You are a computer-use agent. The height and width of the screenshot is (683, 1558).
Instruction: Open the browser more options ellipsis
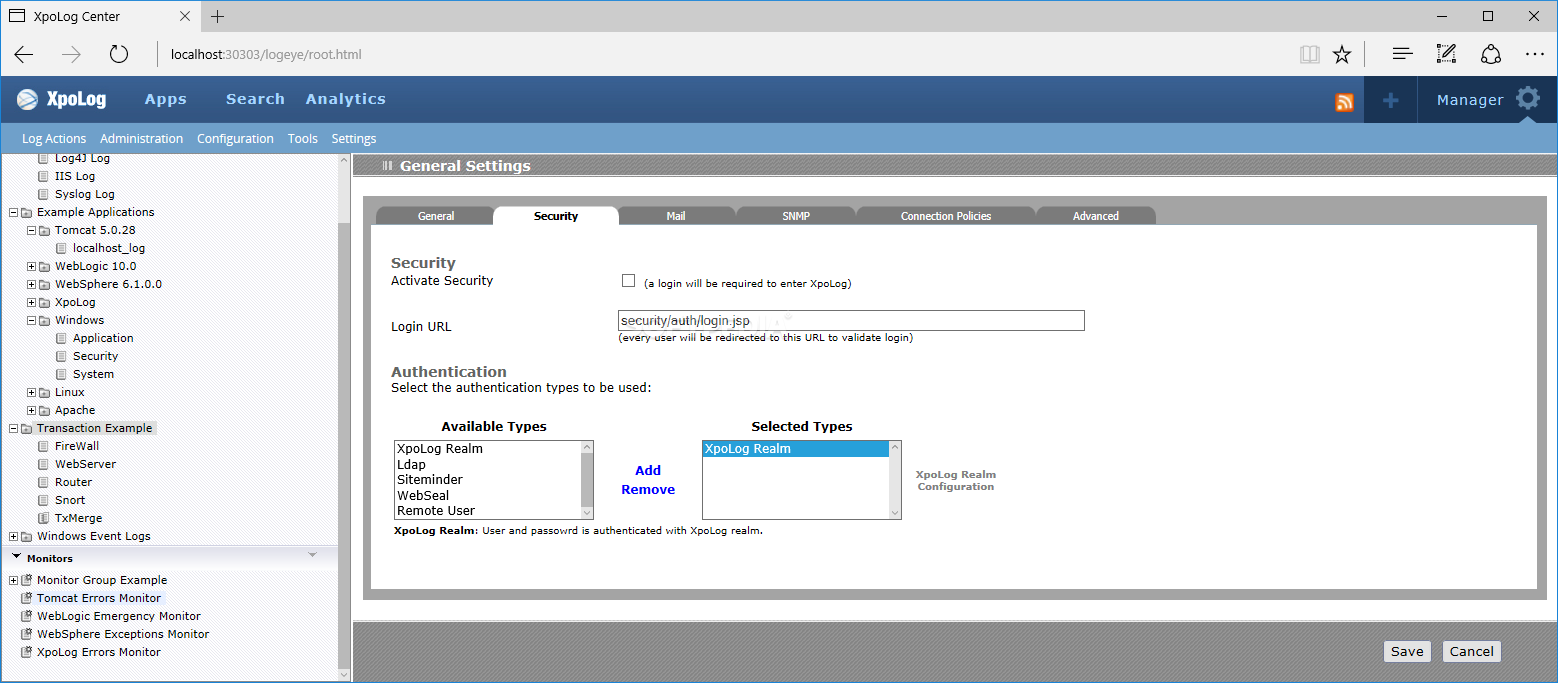click(1535, 54)
